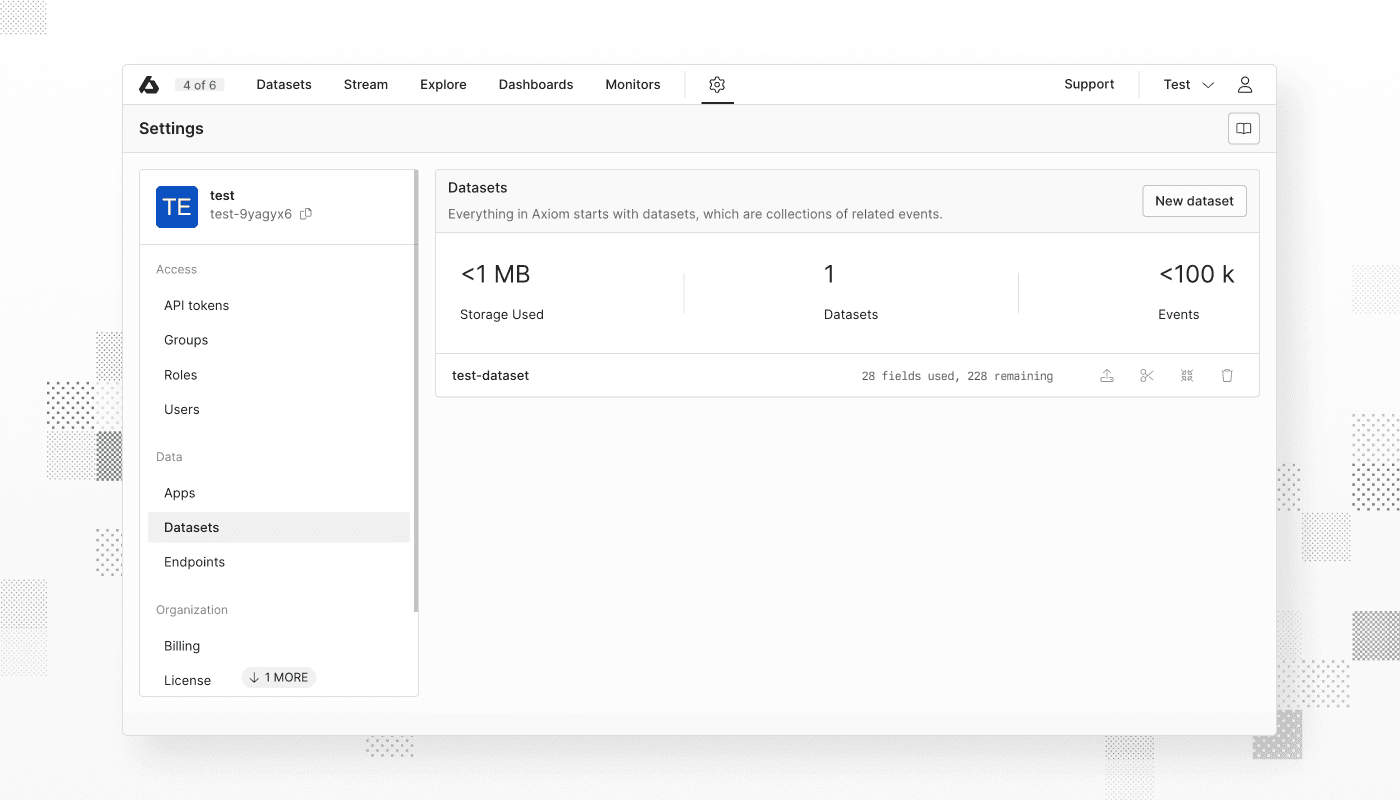Expand the 1 MORE sidebar section
This screenshot has height=800, width=1400.
(278, 677)
